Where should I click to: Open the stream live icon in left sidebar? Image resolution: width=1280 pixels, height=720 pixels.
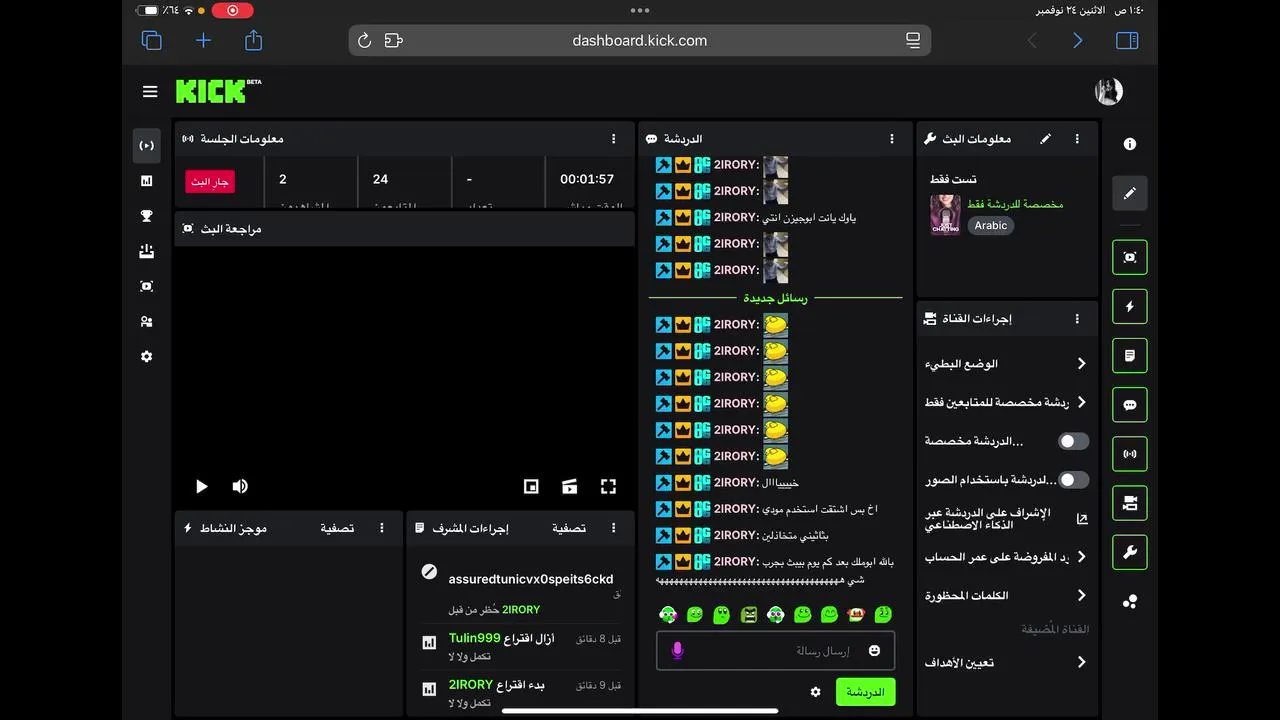tap(147, 145)
